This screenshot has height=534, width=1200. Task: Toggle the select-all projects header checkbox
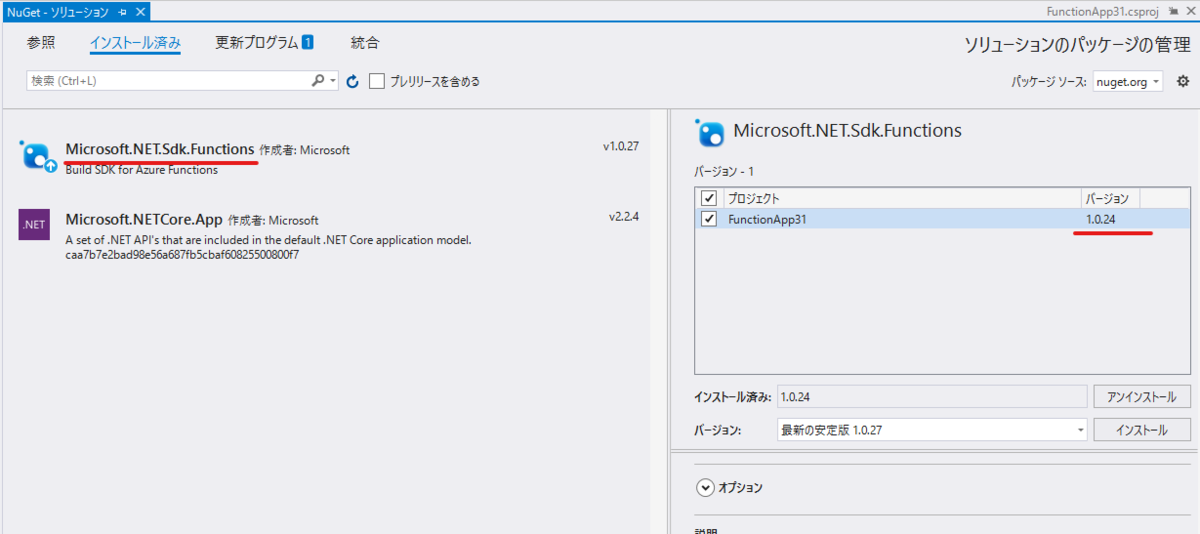709,198
